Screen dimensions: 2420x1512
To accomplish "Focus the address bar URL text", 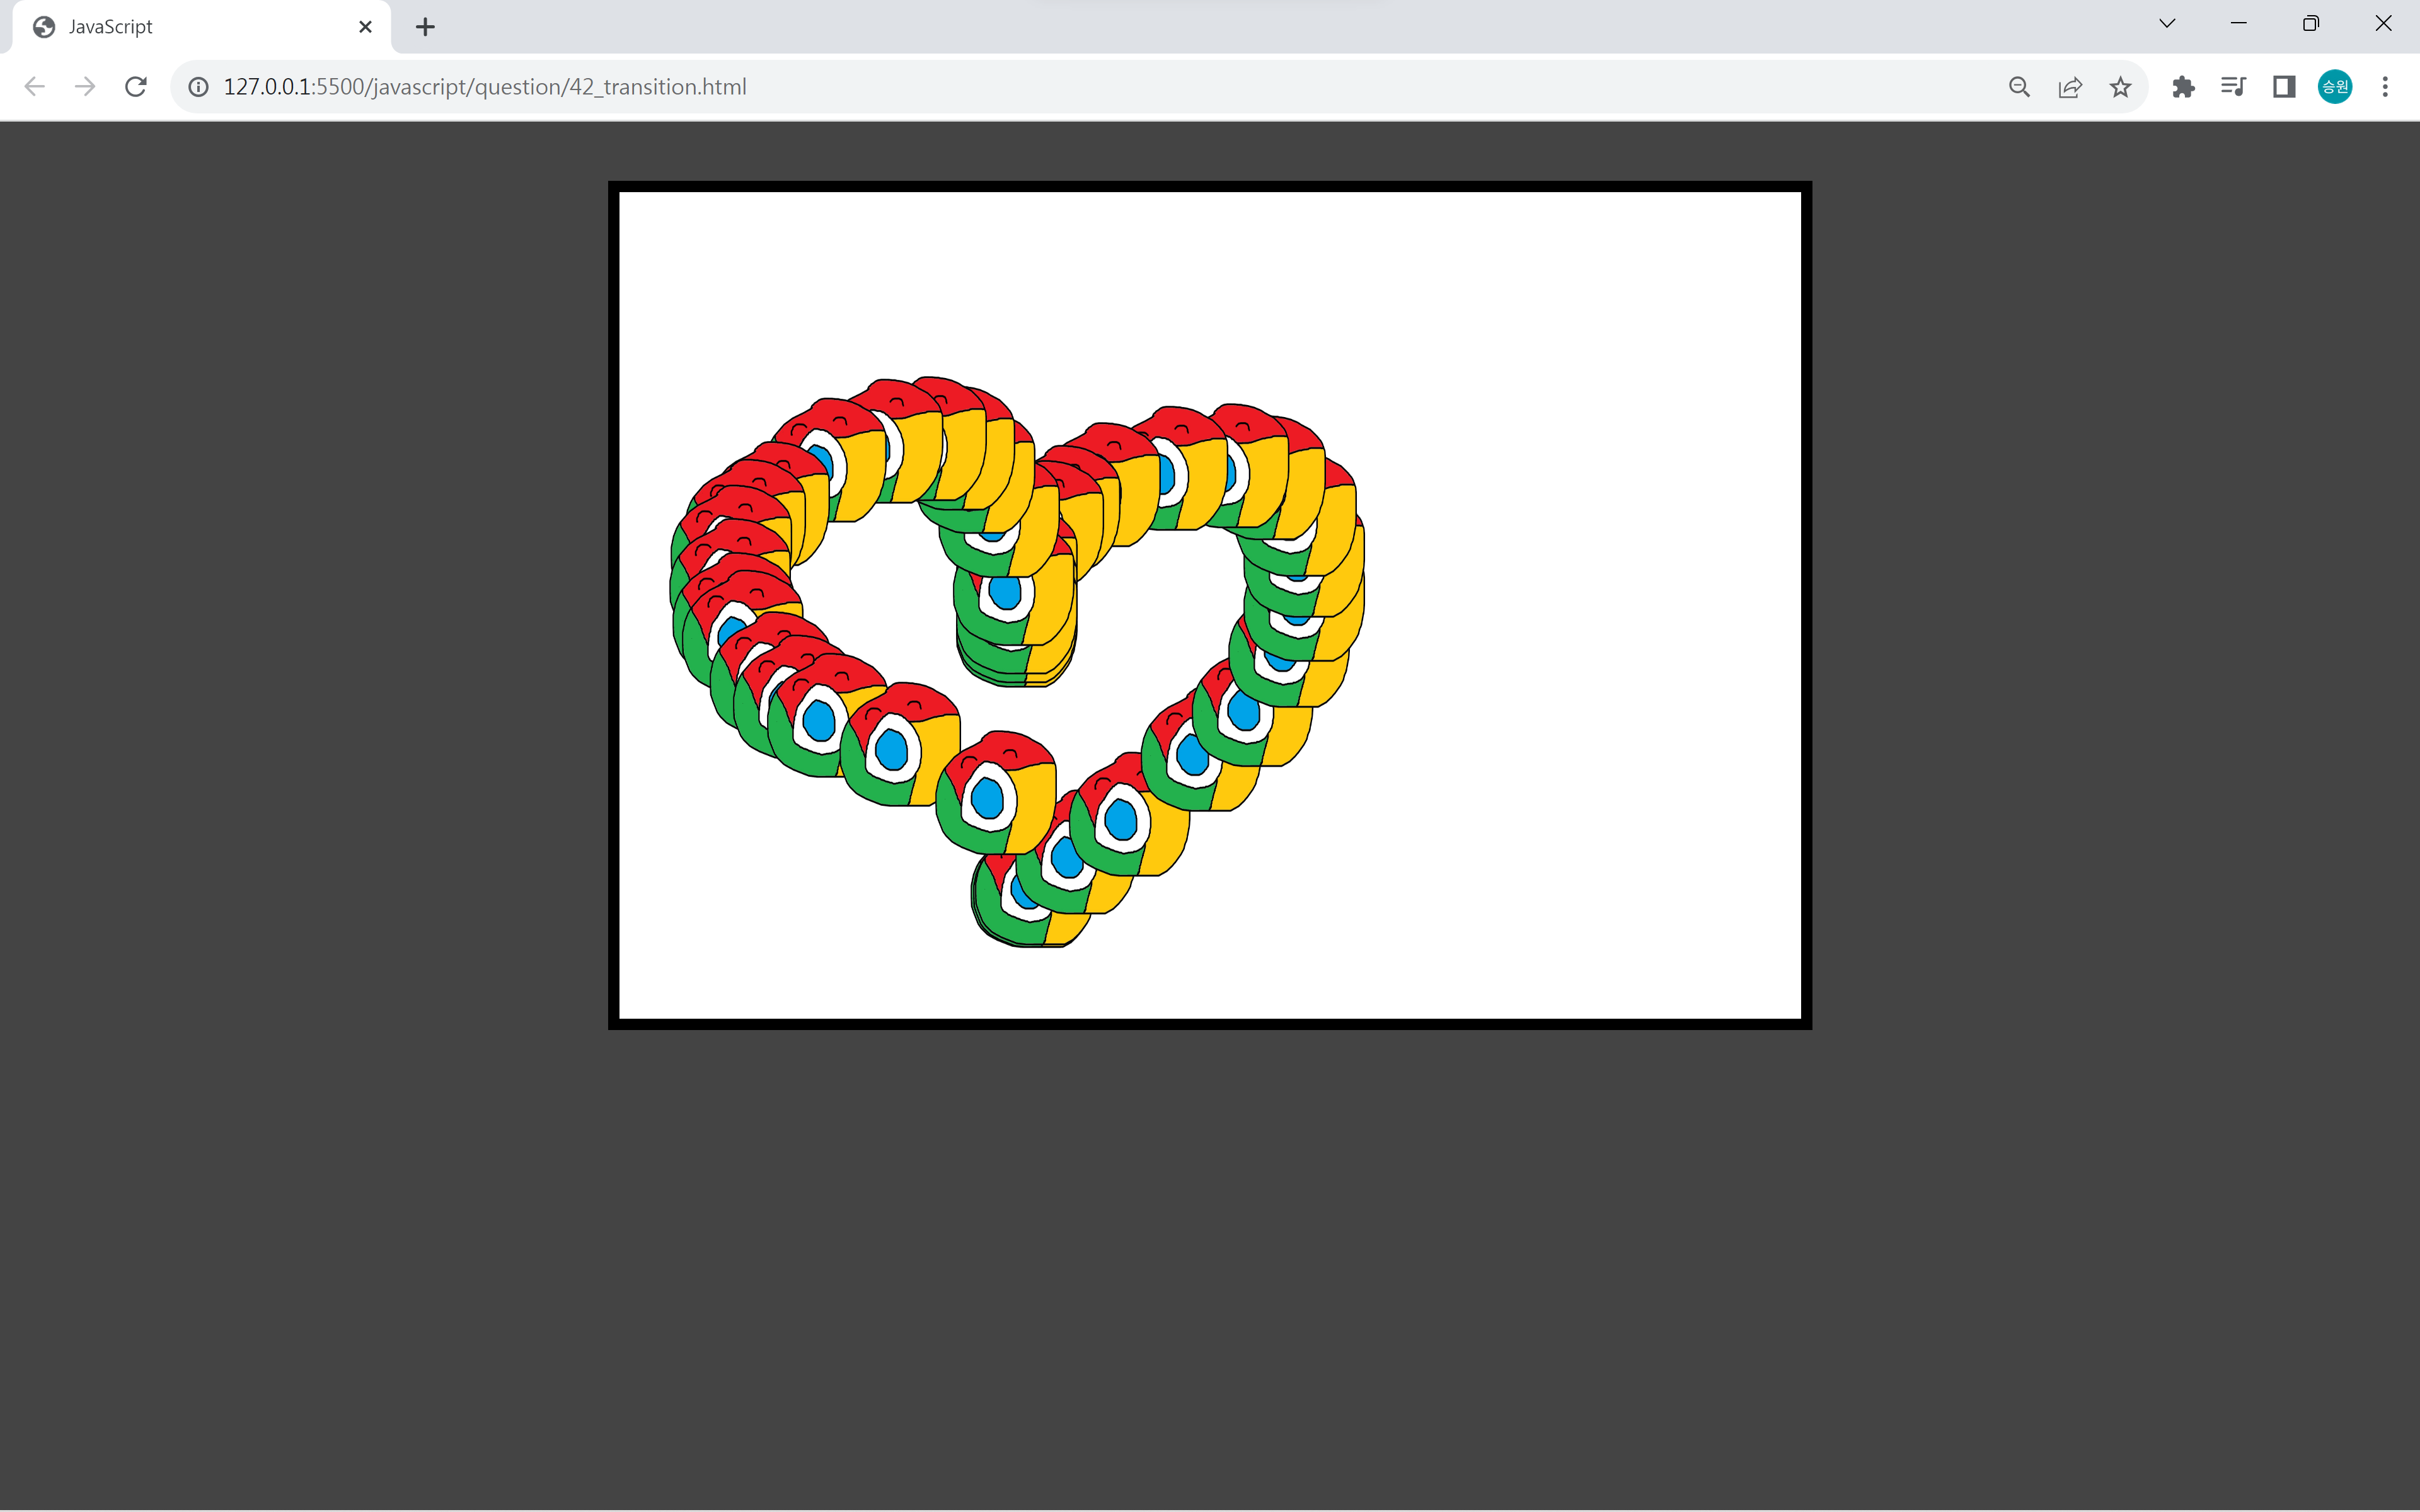I will click(x=485, y=87).
